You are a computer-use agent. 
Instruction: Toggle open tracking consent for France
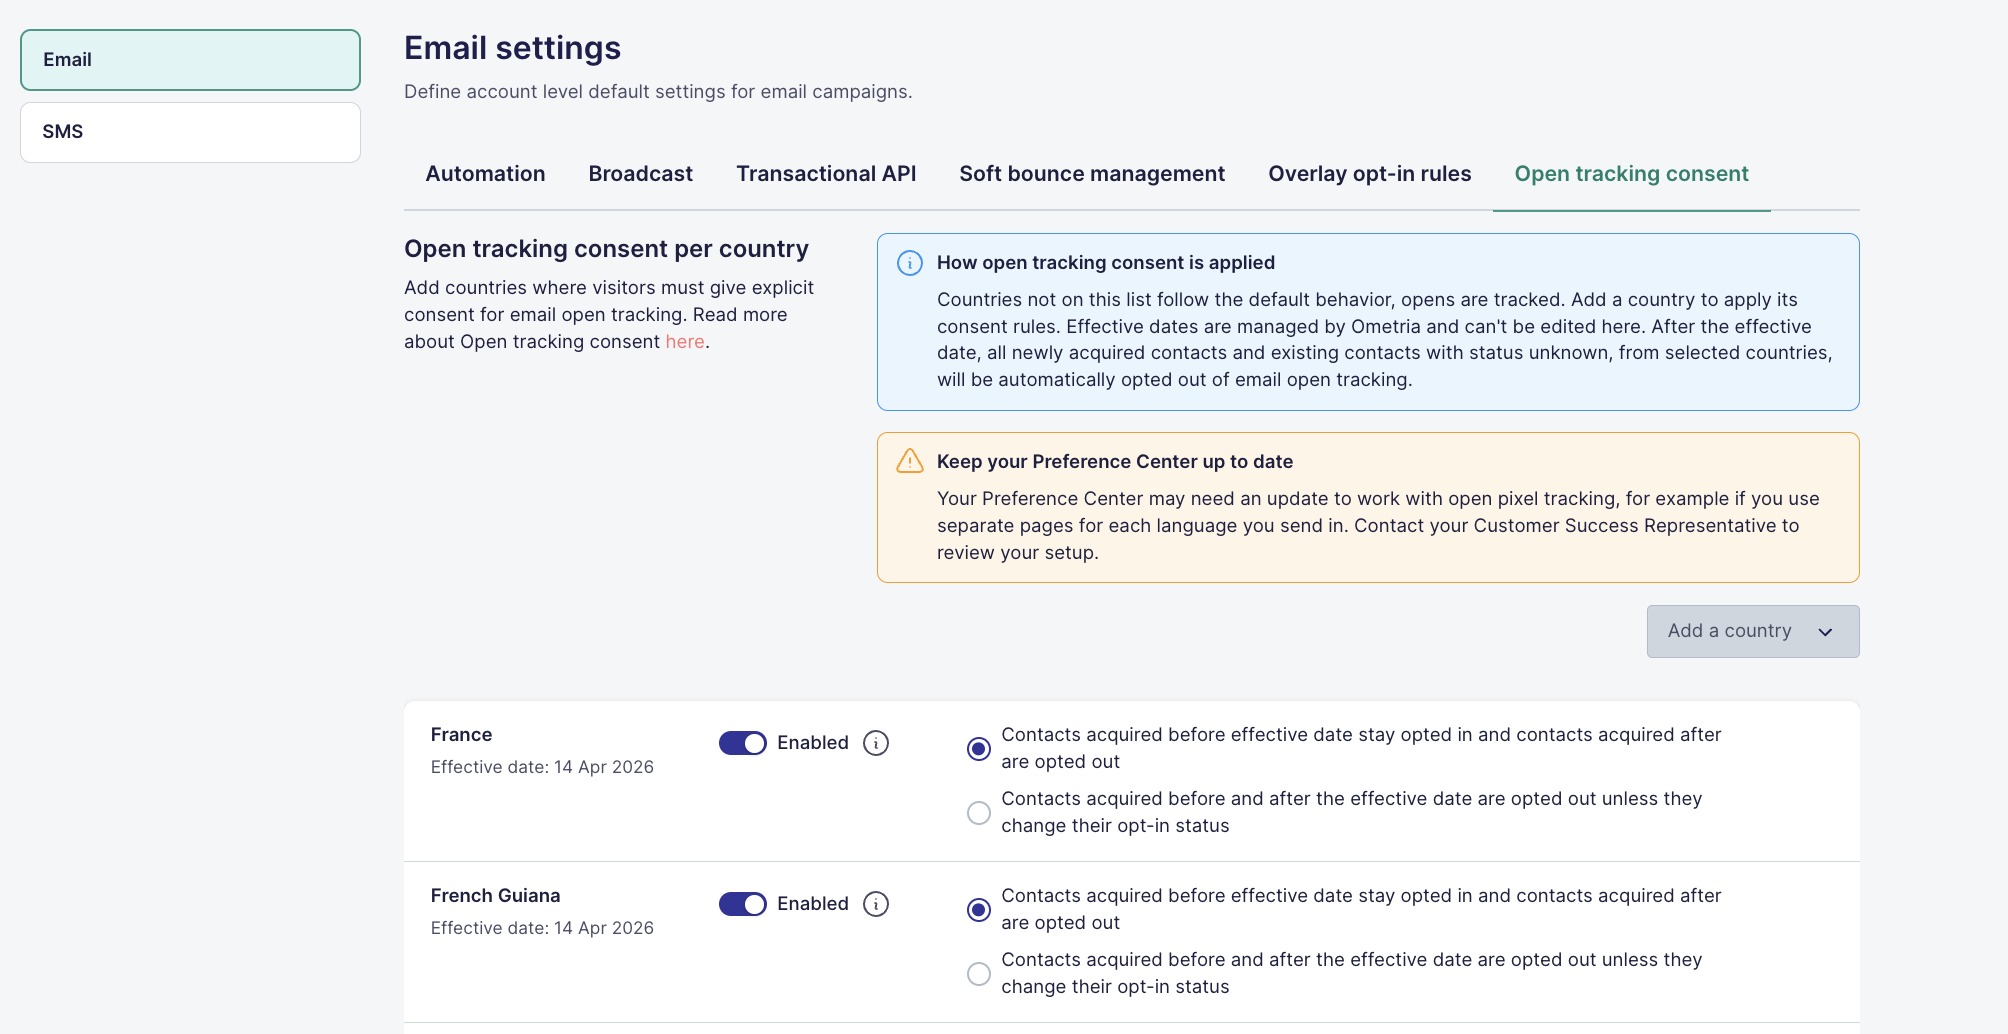tap(743, 743)
